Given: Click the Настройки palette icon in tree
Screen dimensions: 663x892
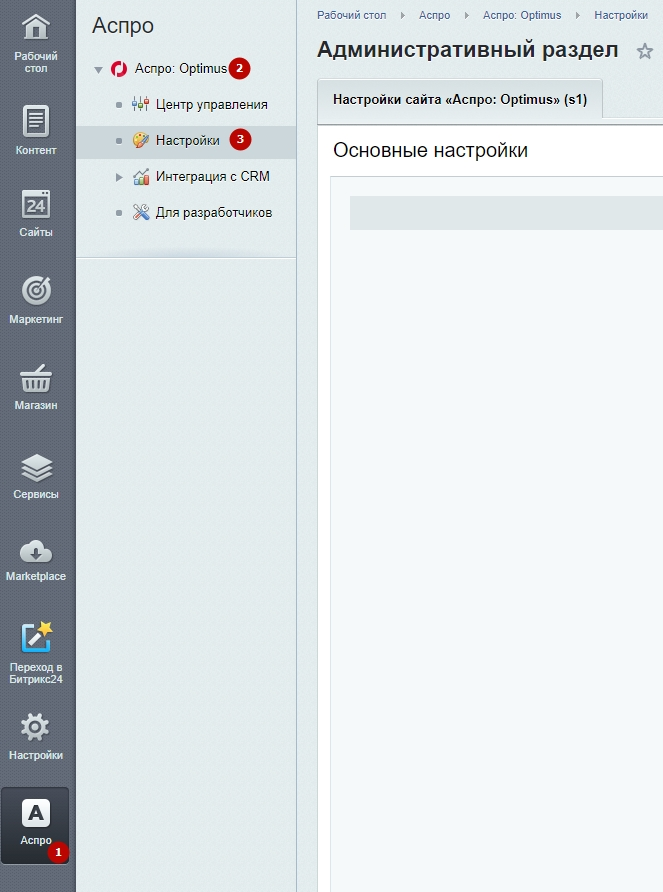Looking at the screenshot, I should (141, 140).
